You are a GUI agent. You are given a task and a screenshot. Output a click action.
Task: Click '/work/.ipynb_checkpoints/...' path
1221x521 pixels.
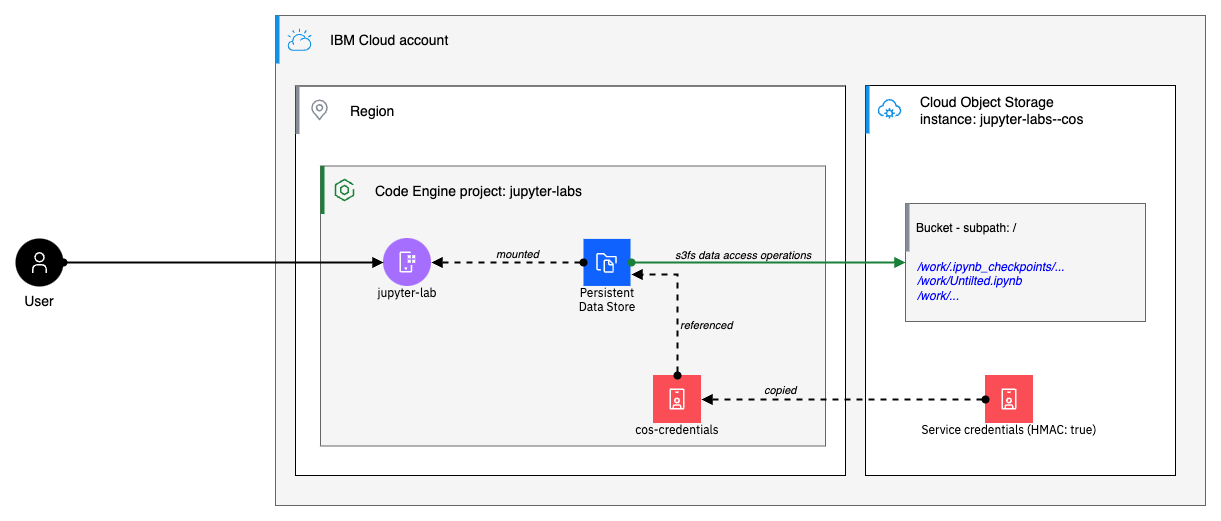coord(991,267)
